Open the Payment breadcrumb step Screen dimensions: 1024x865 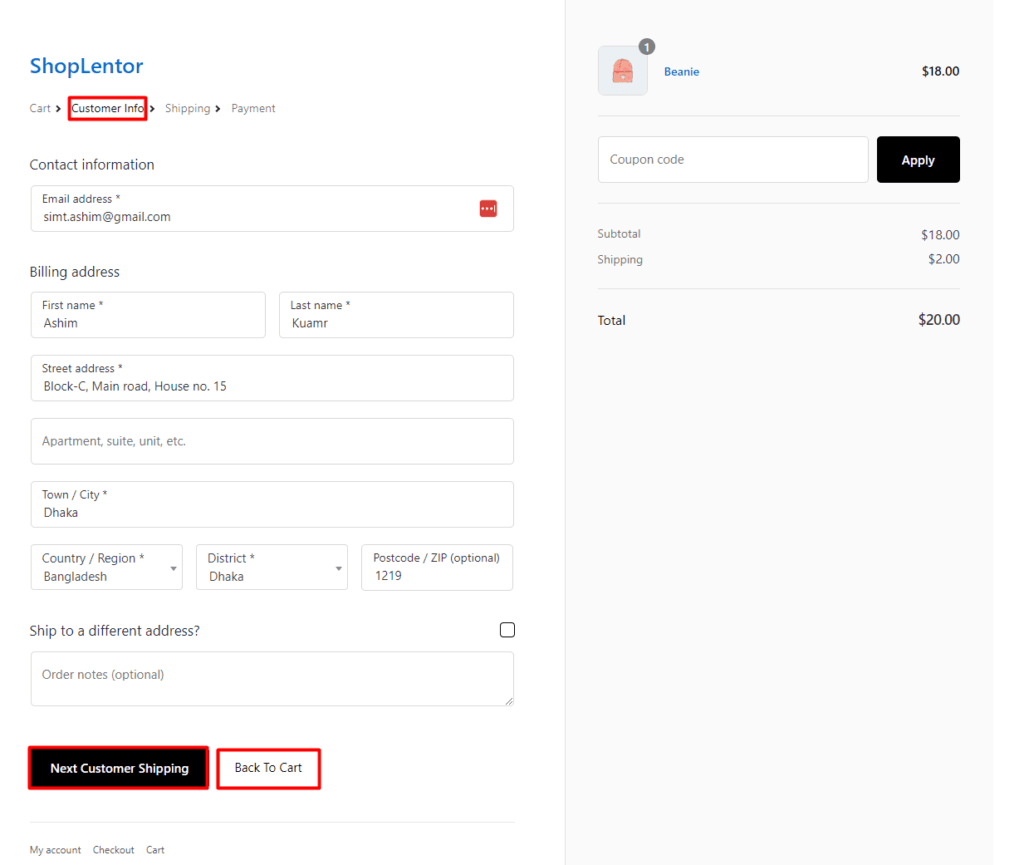coord(253,108)
